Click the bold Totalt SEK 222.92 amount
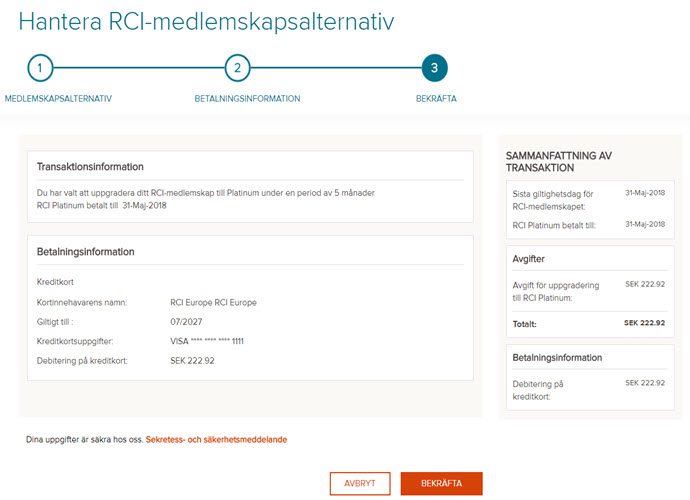The width and height of the screenshot is (690, 500). [x=644, y=323]
